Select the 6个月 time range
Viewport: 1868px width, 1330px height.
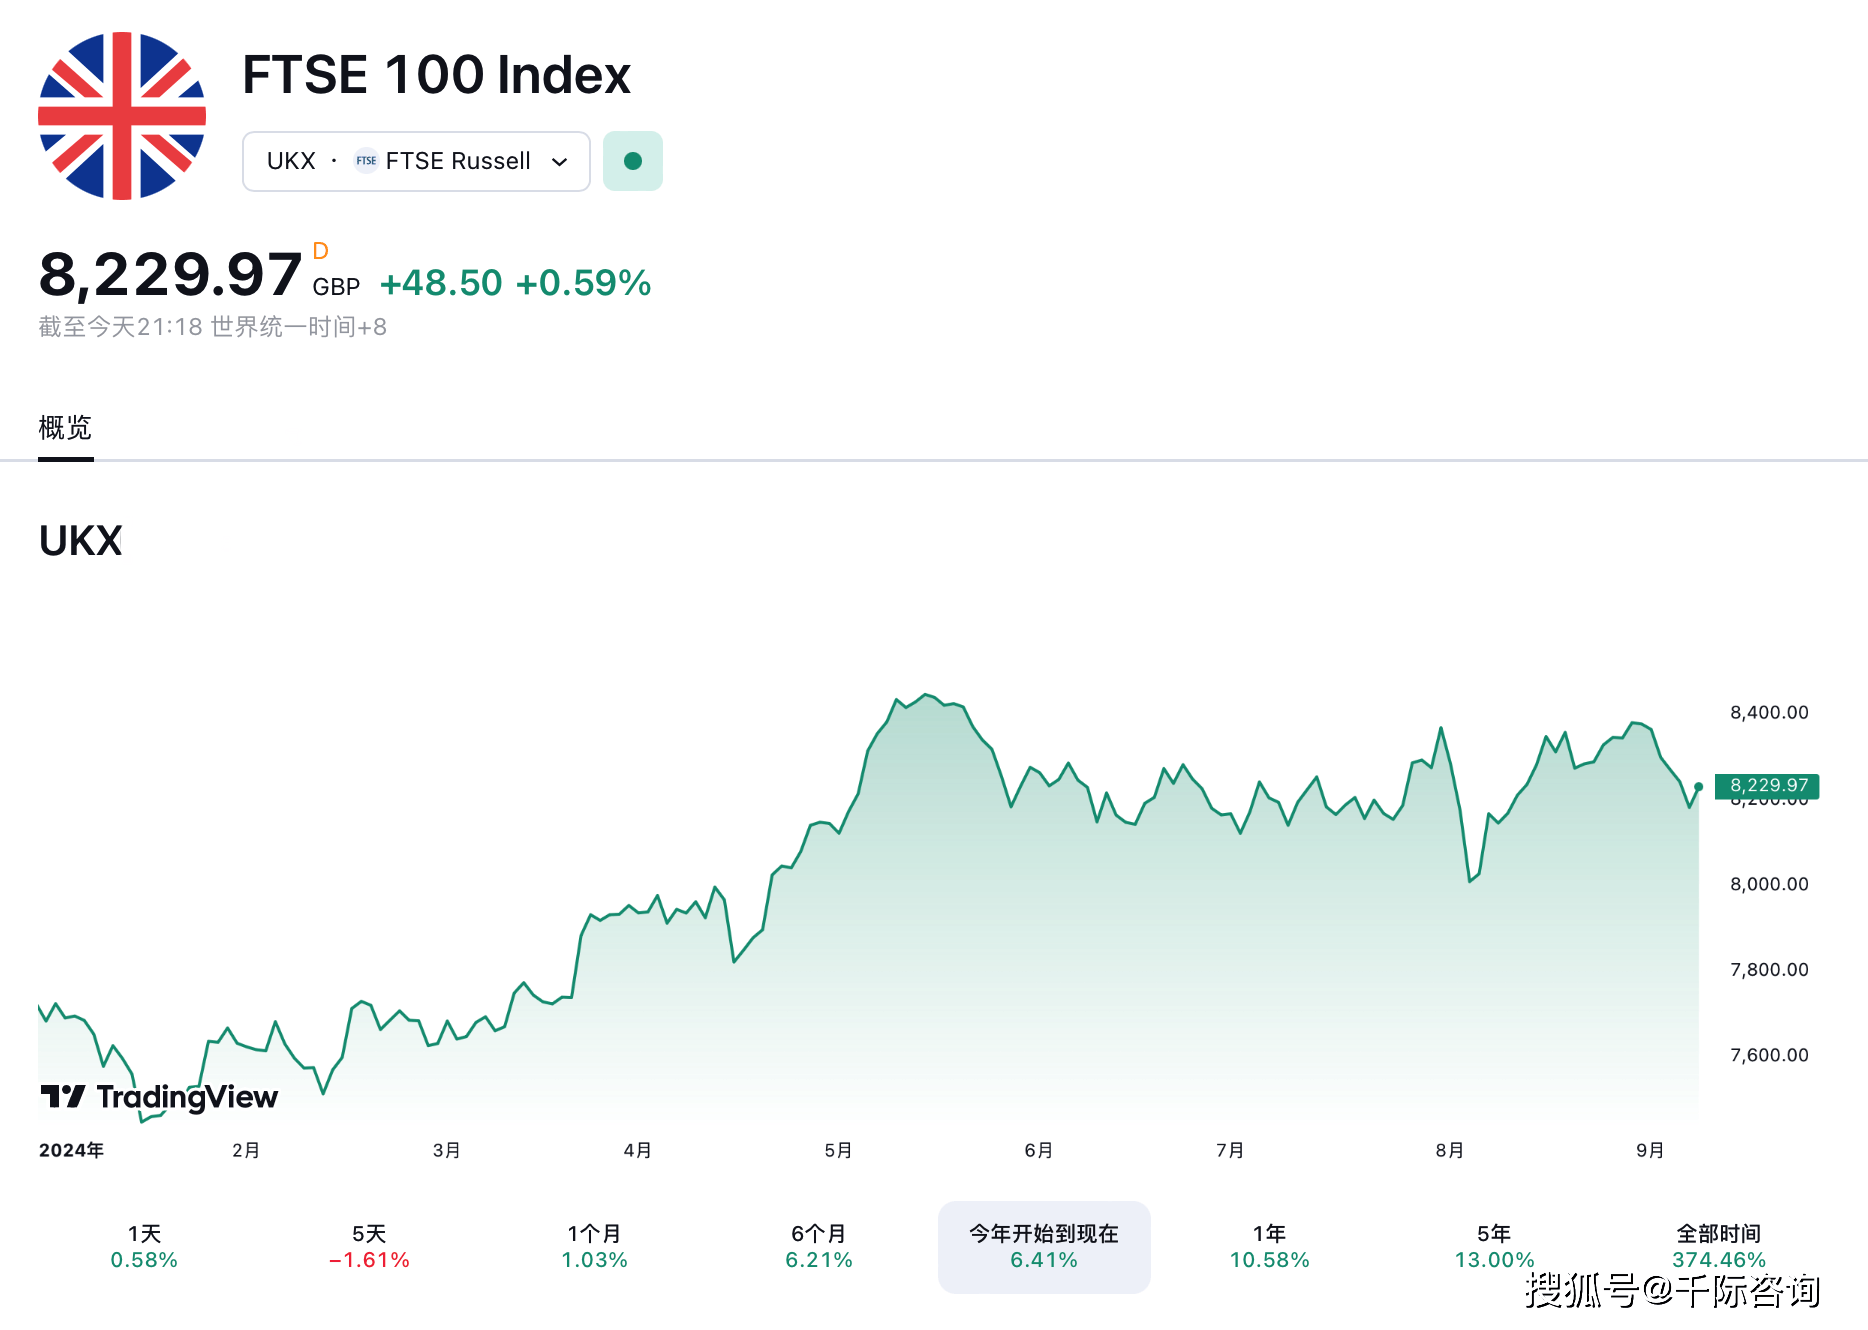pos(819,1247)
